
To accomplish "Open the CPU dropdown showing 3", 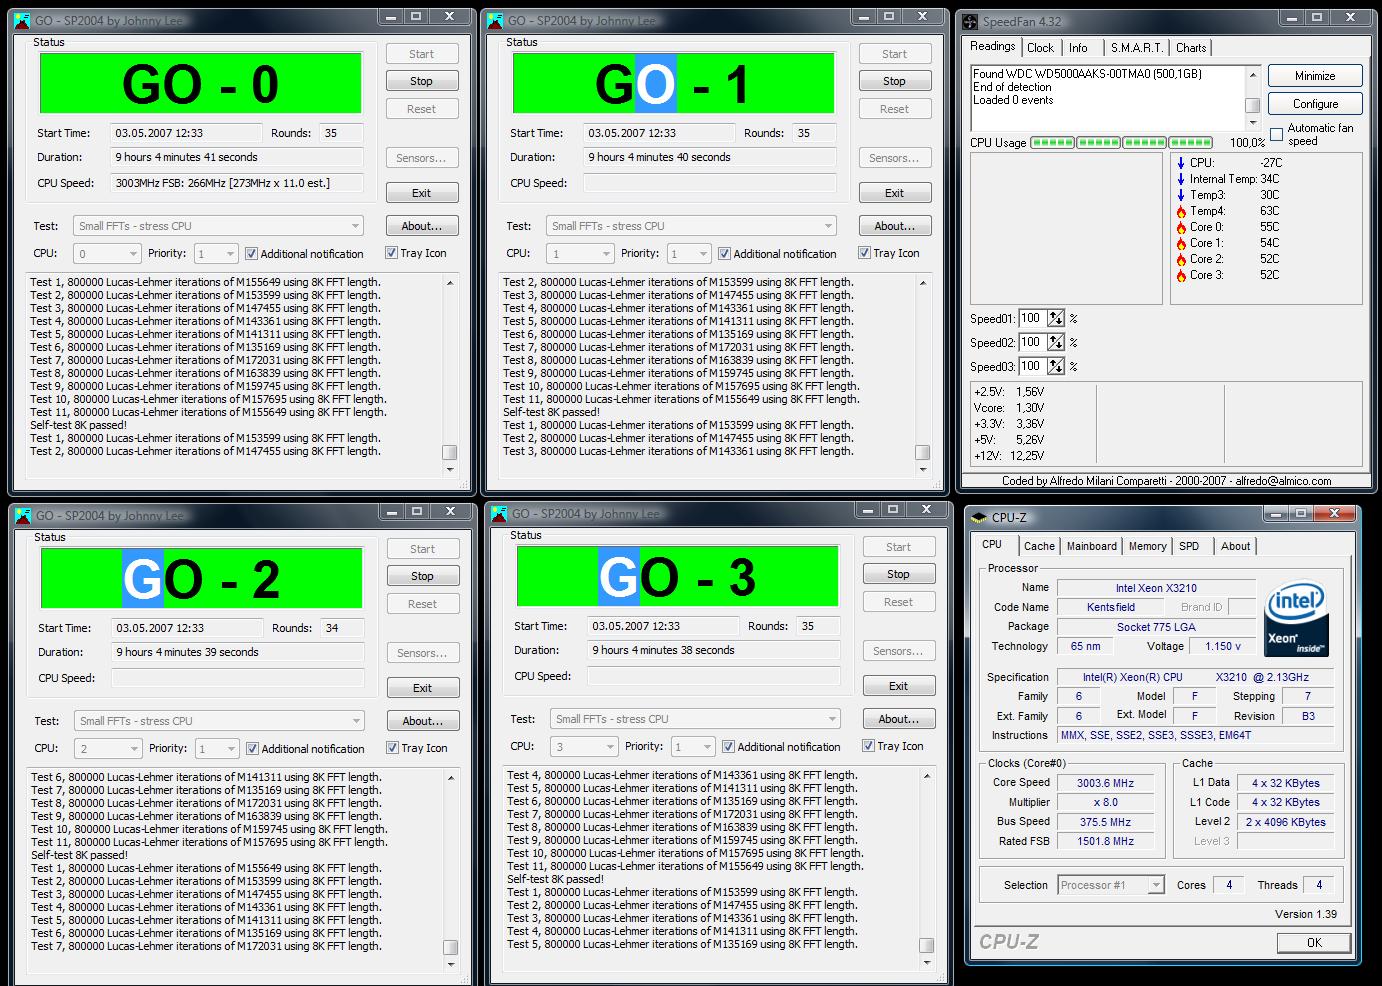I will pyautogui.click(x=583, y=747).
